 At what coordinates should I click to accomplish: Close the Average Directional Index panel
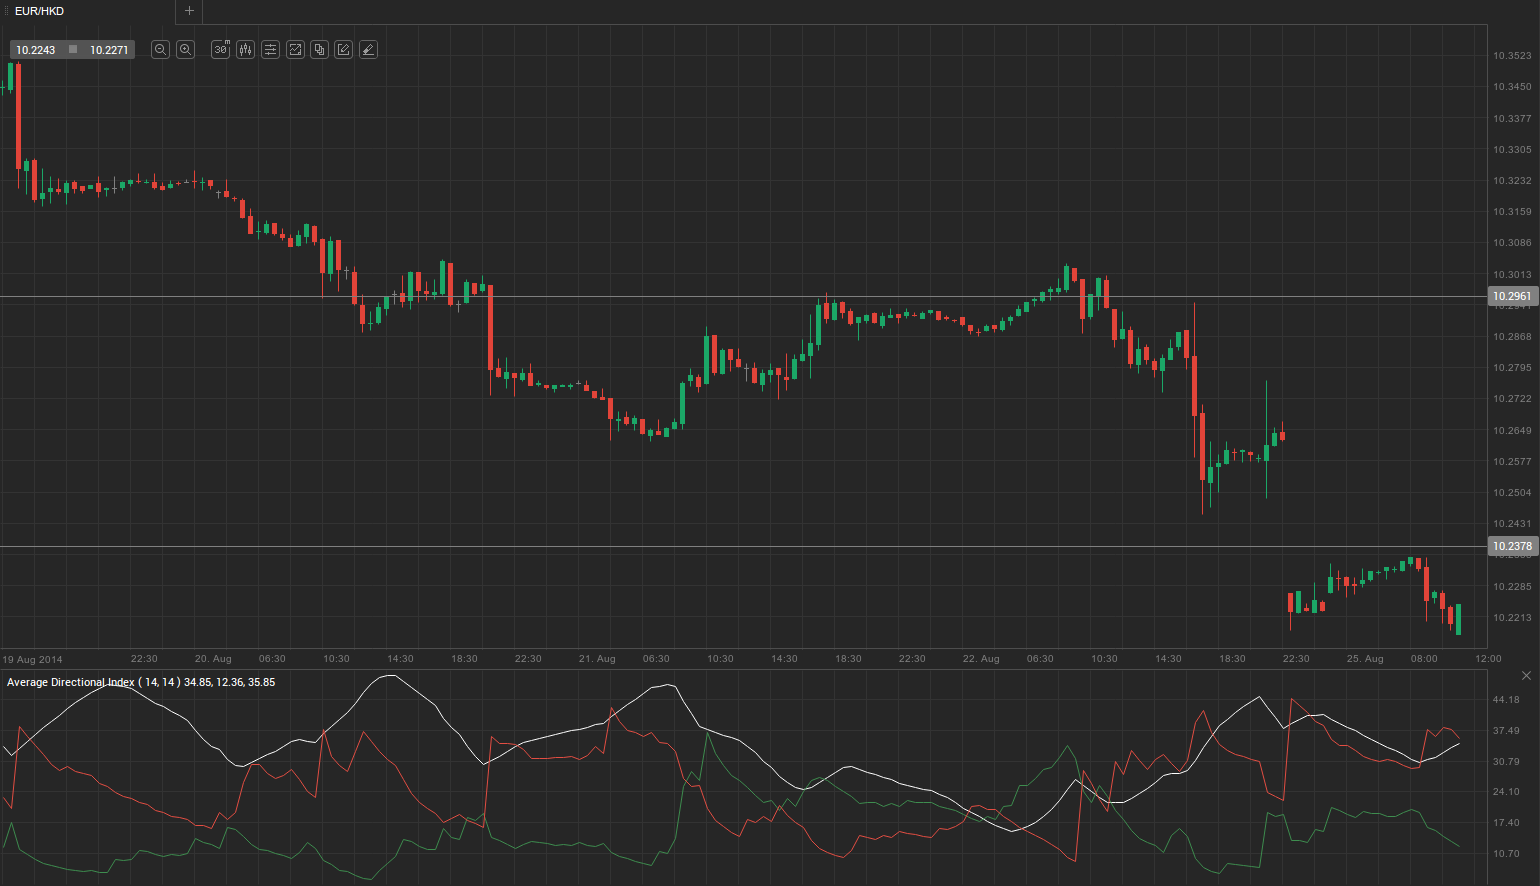point(1526,676)
